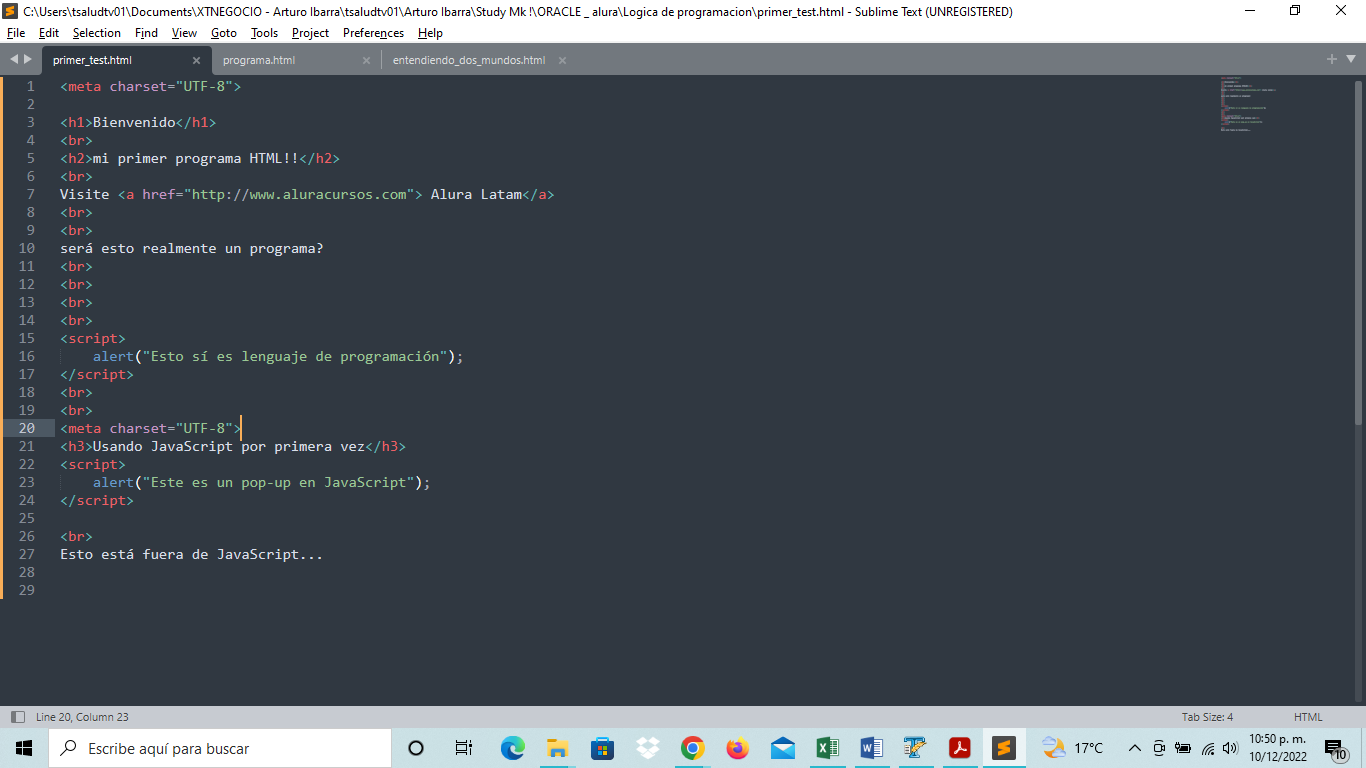Viewport: 1366px width, 768px height.
Task: Open the Goto menu
Action: click(x=224, y=33)
